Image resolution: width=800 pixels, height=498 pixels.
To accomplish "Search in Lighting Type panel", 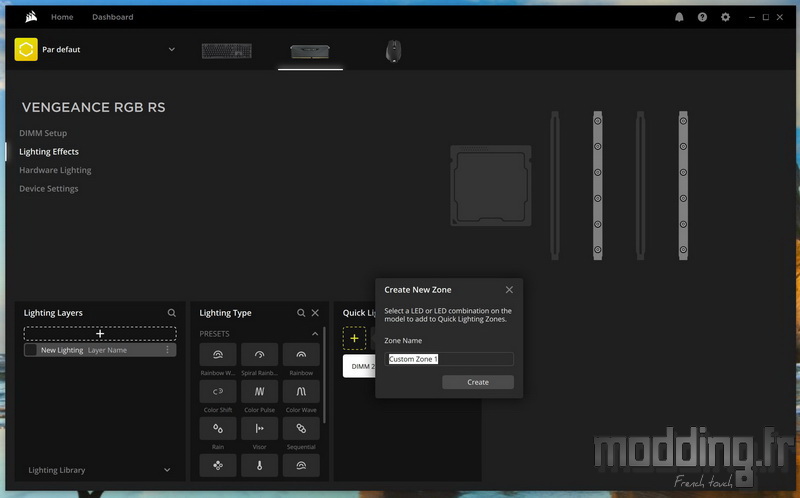I will point(301,313).
